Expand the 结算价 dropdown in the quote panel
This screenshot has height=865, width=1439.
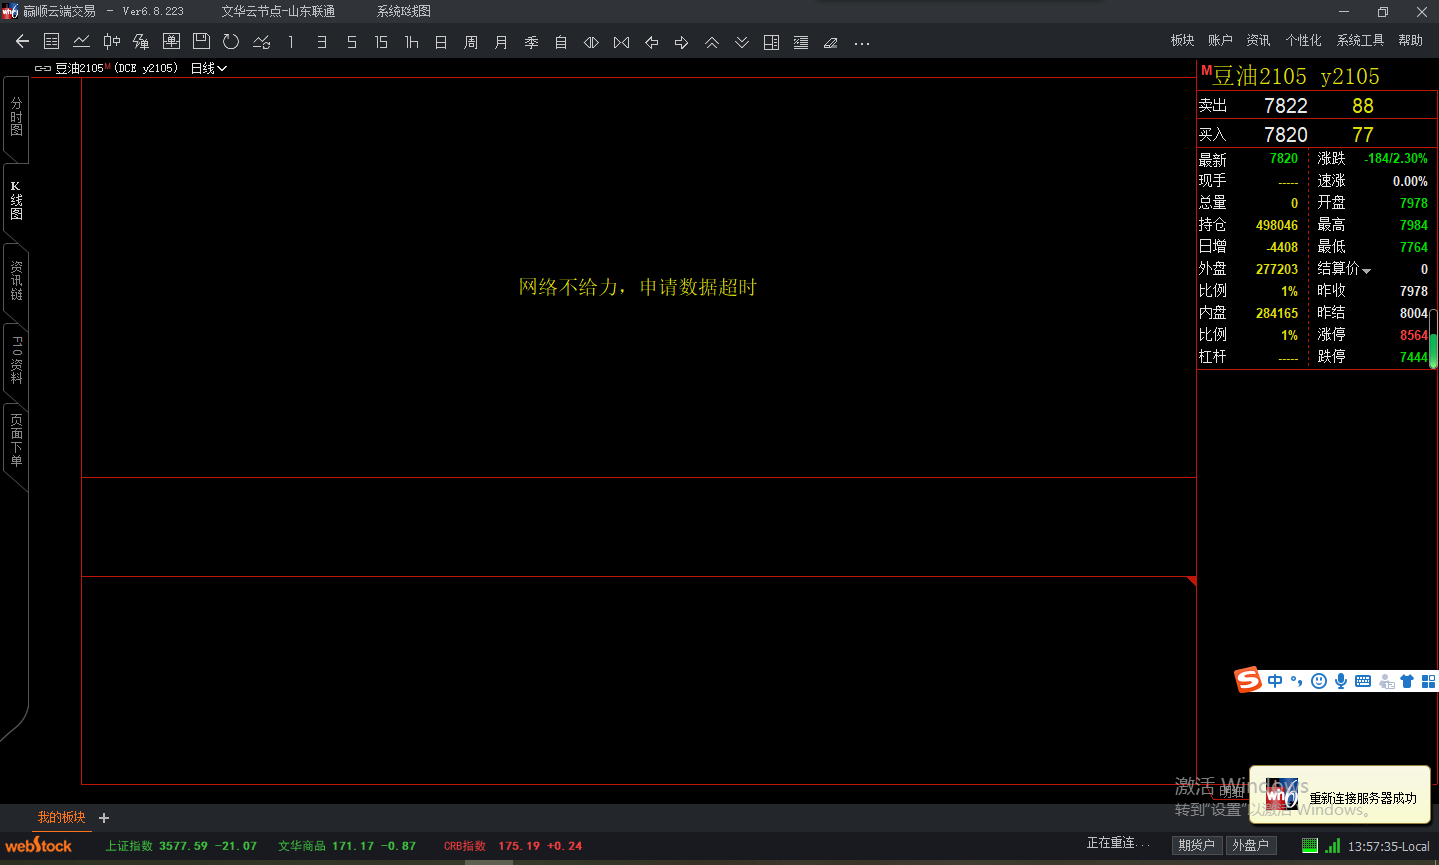(1366, 268)
